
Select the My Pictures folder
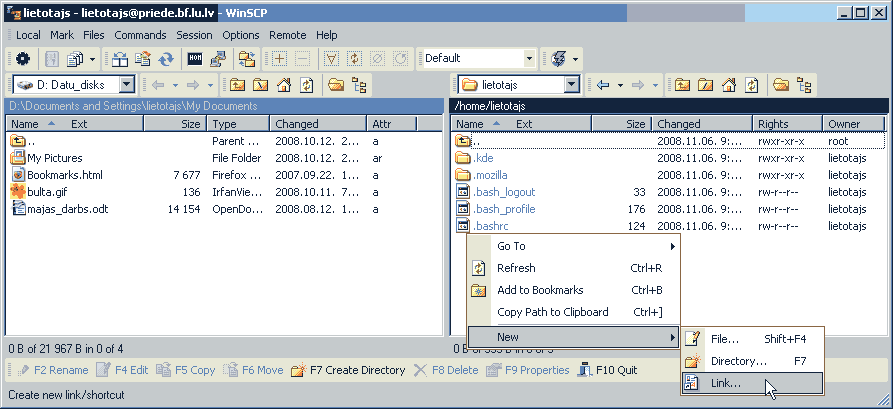pyautogui.click(x=55, y=158)
